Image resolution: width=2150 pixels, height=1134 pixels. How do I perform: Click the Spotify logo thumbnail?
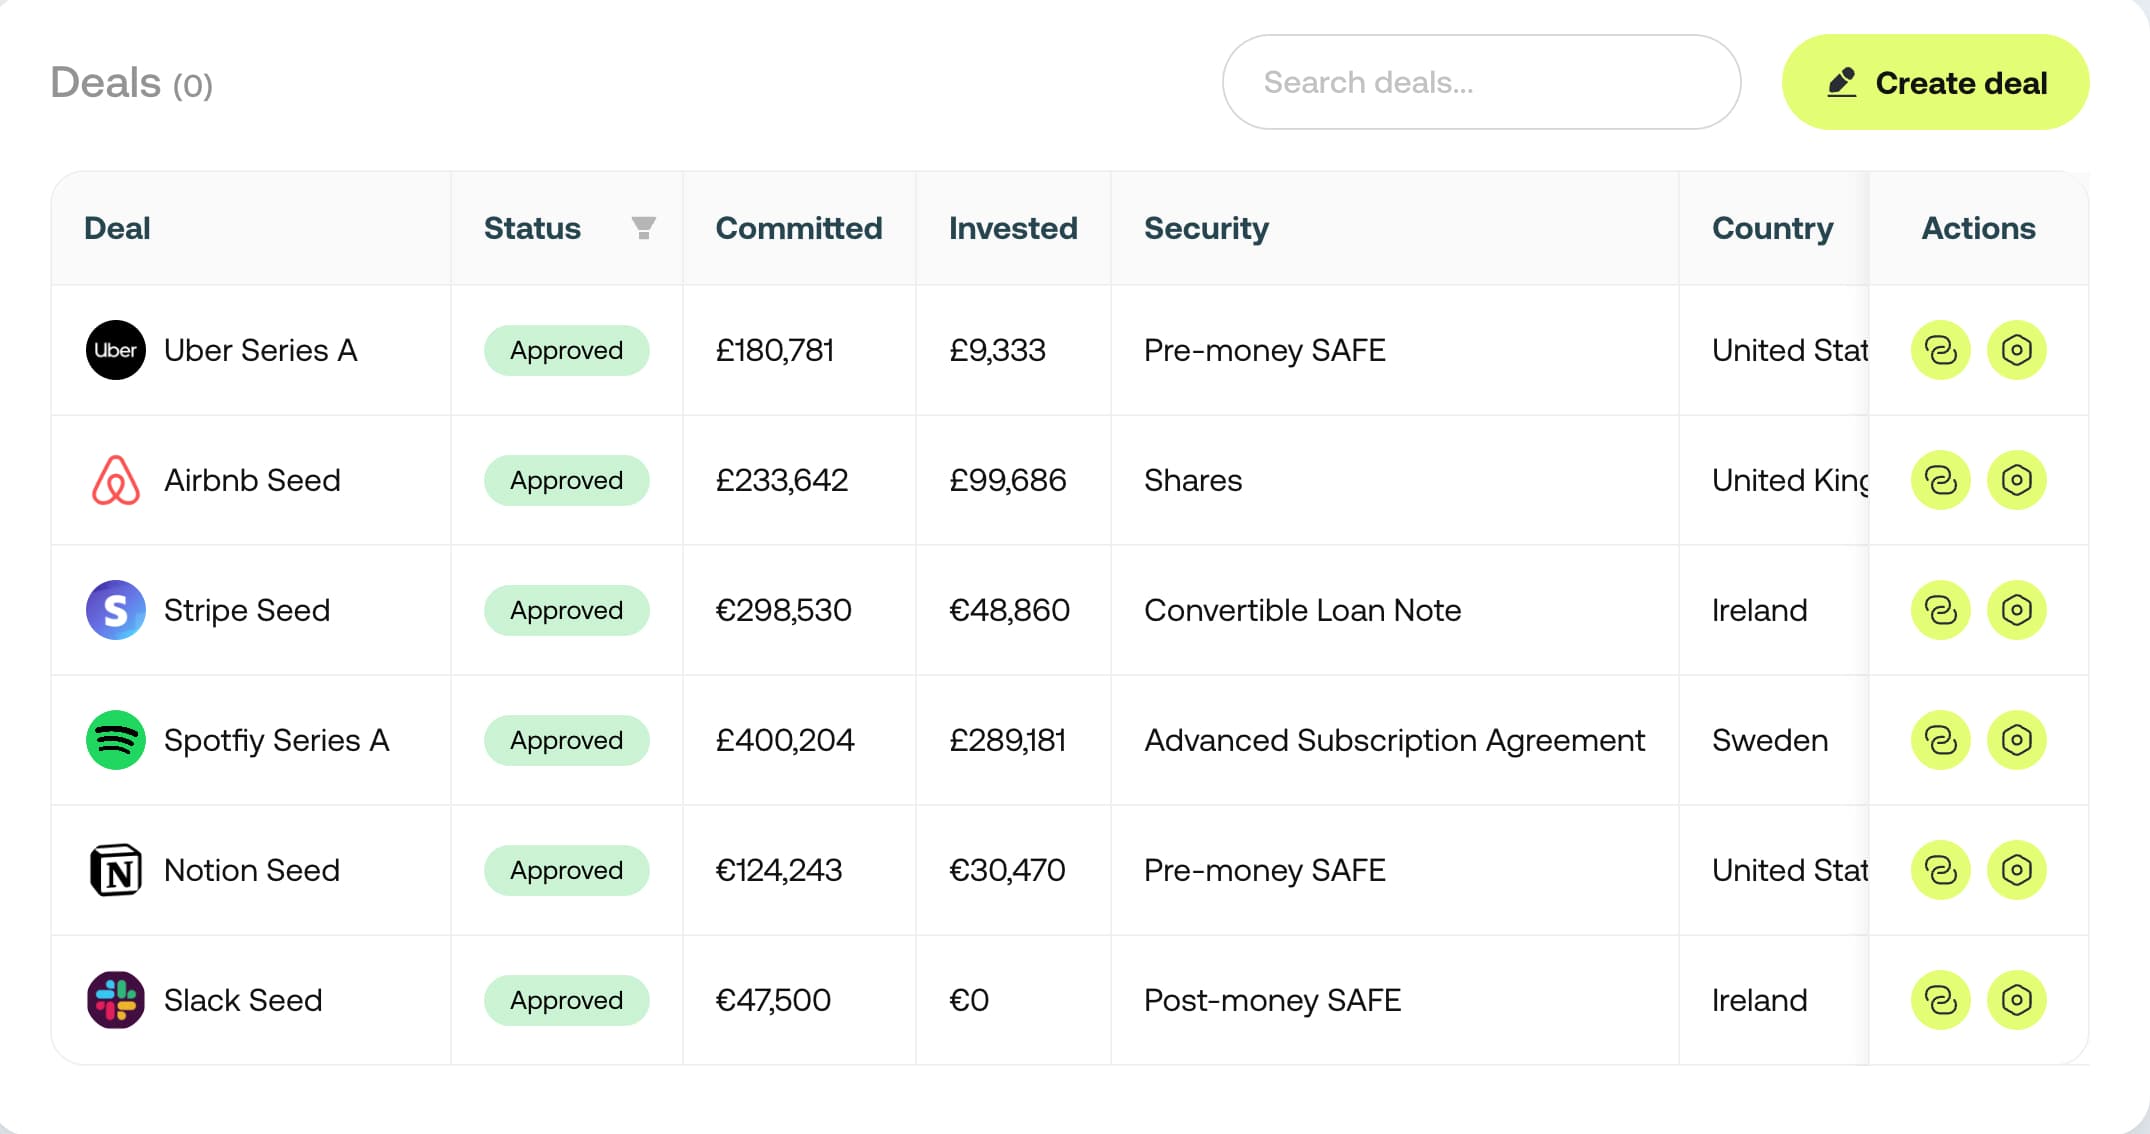(x=116, y=740)
